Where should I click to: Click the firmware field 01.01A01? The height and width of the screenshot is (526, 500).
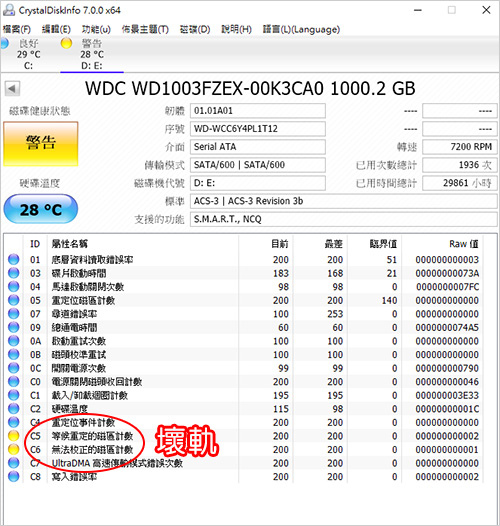(x=258, y=111)
